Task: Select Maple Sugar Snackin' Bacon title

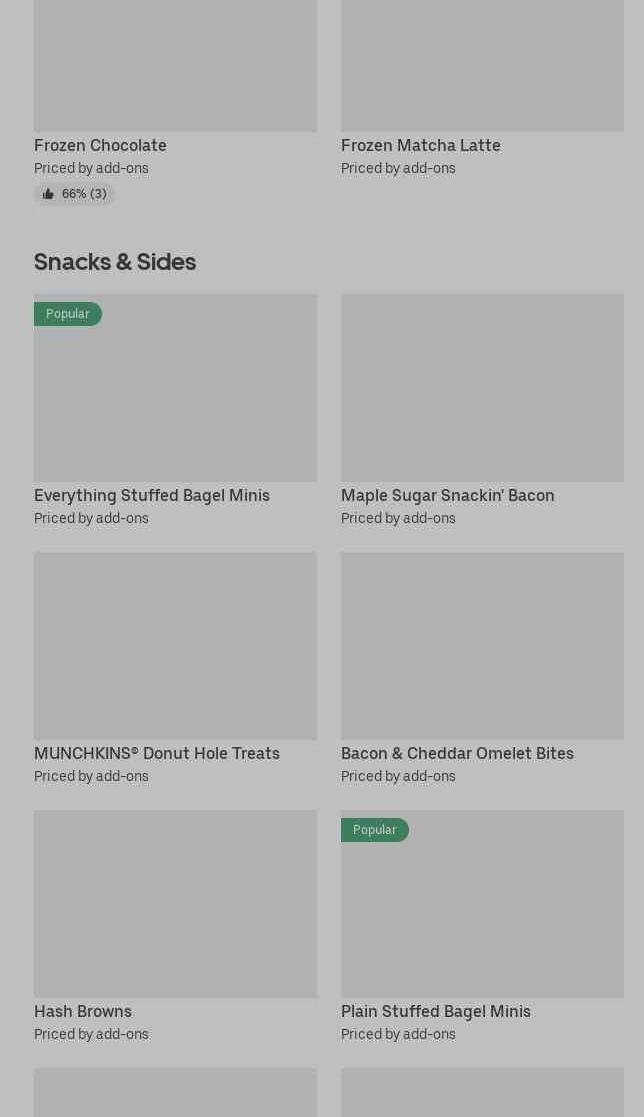Action: pyautogui.click(x=447, y=495)
